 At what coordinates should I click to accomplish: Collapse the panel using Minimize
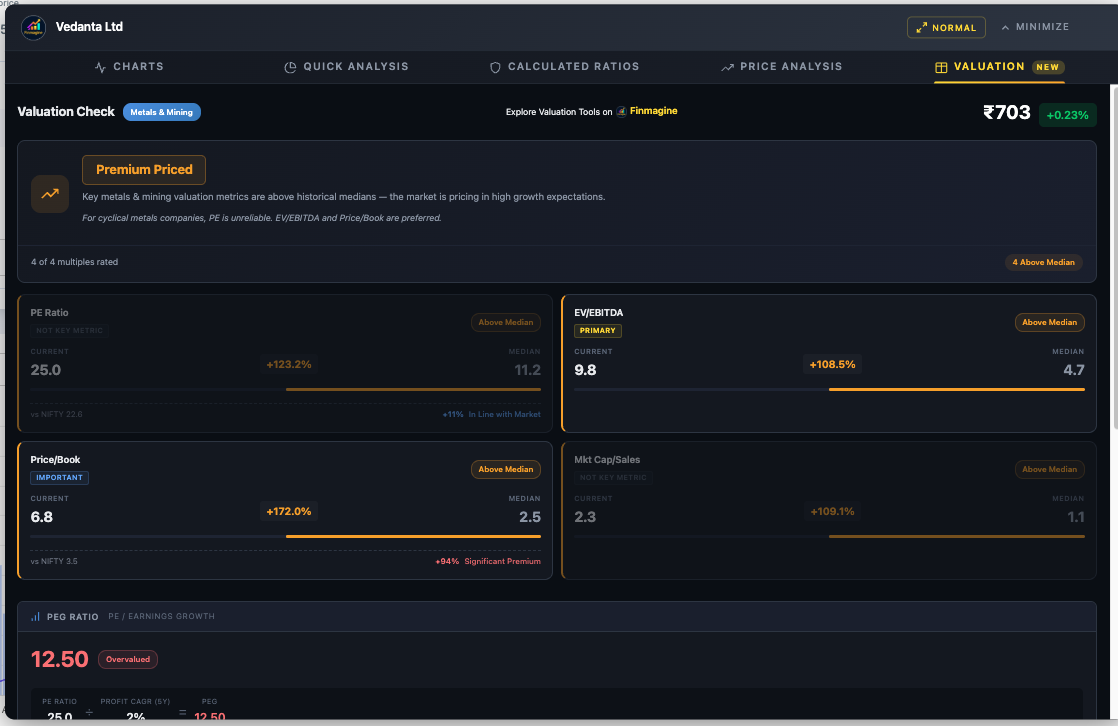[1035, 27]
